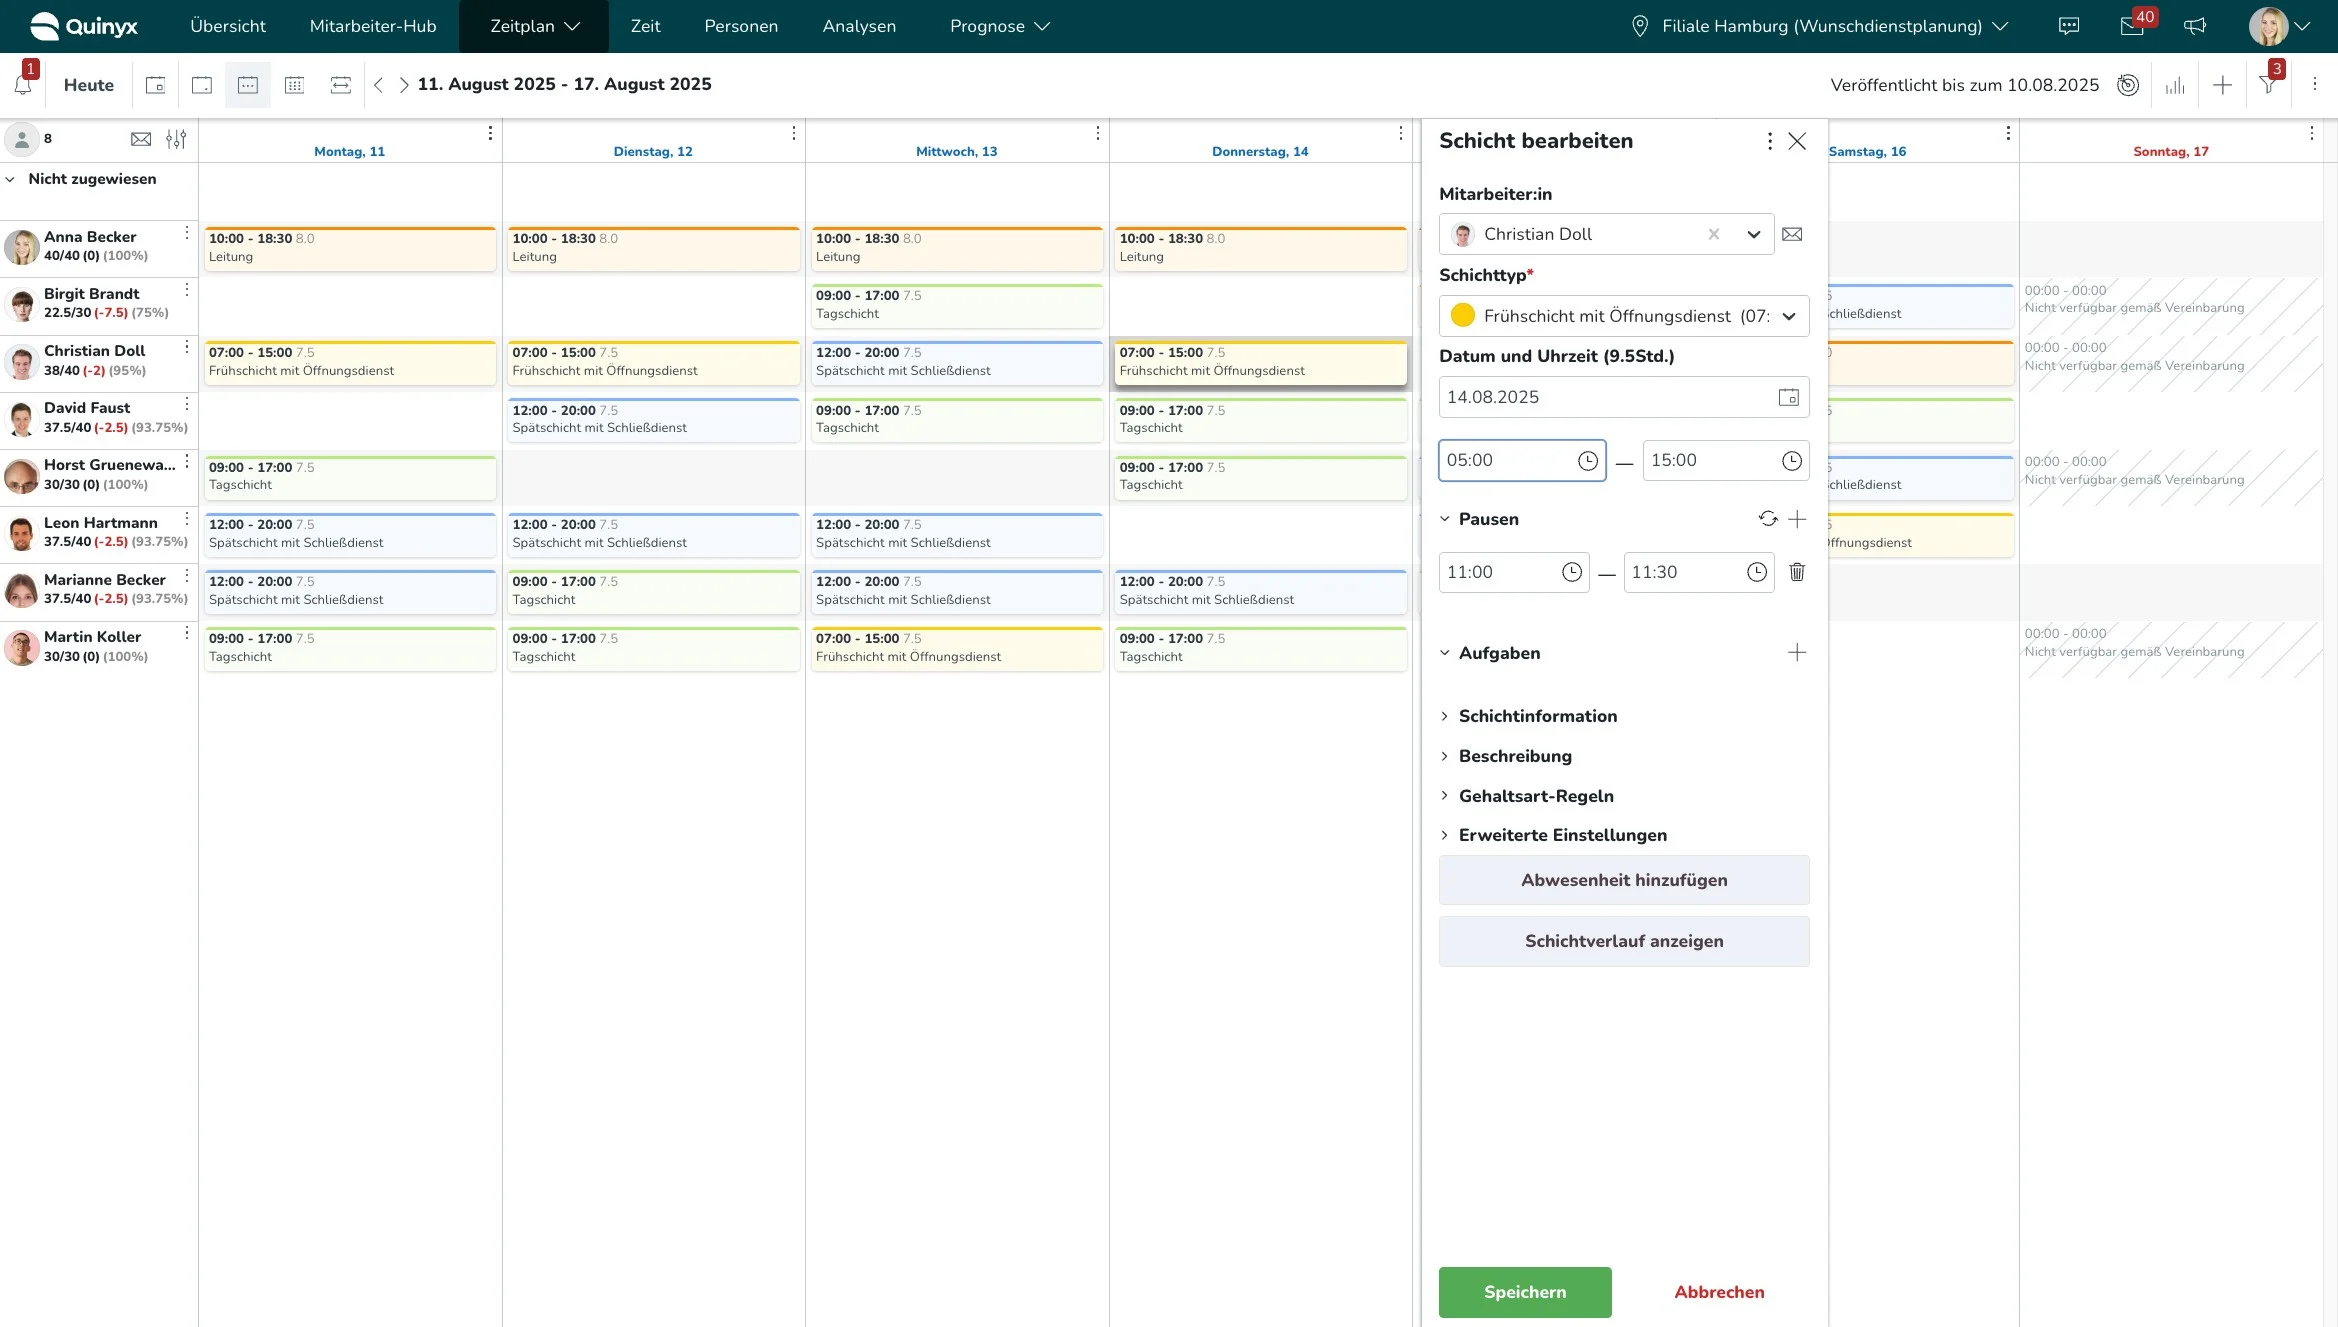Delete the 11:00 break with trash icon
The image size is (2338, 1327).
click(1797, 572)
